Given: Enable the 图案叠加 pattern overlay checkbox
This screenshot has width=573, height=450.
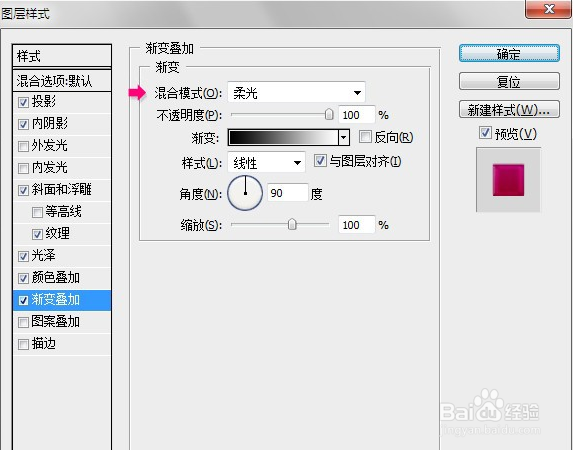Looking at the screenshot, I should [23, 322].
